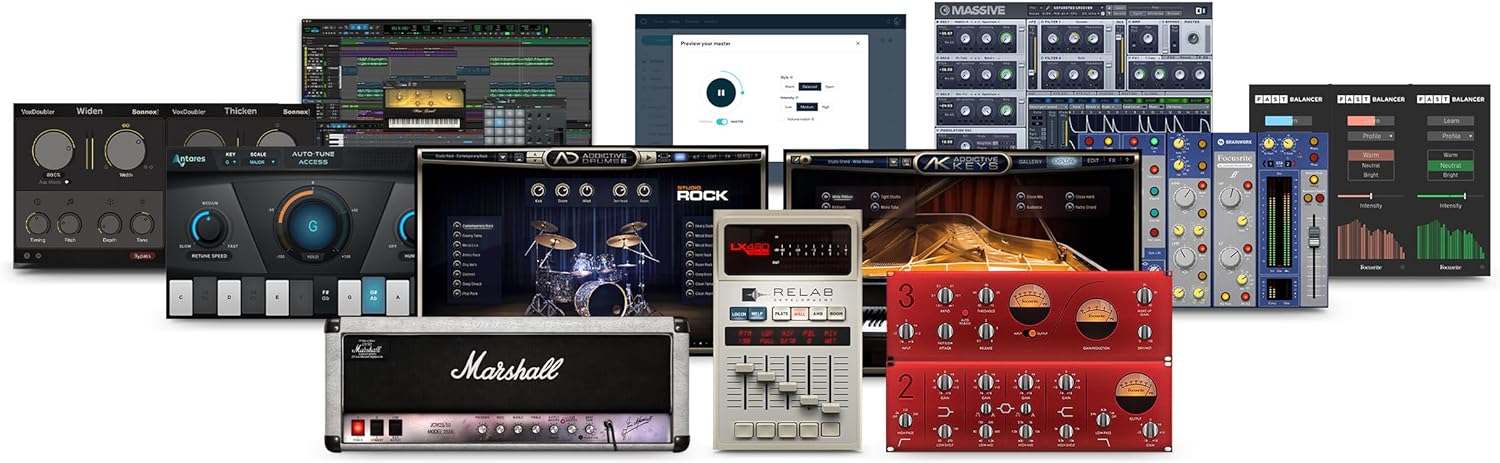The image size is (1500, 463).
Task: Click the Retune Speed knob
Action: coord(209,230)
